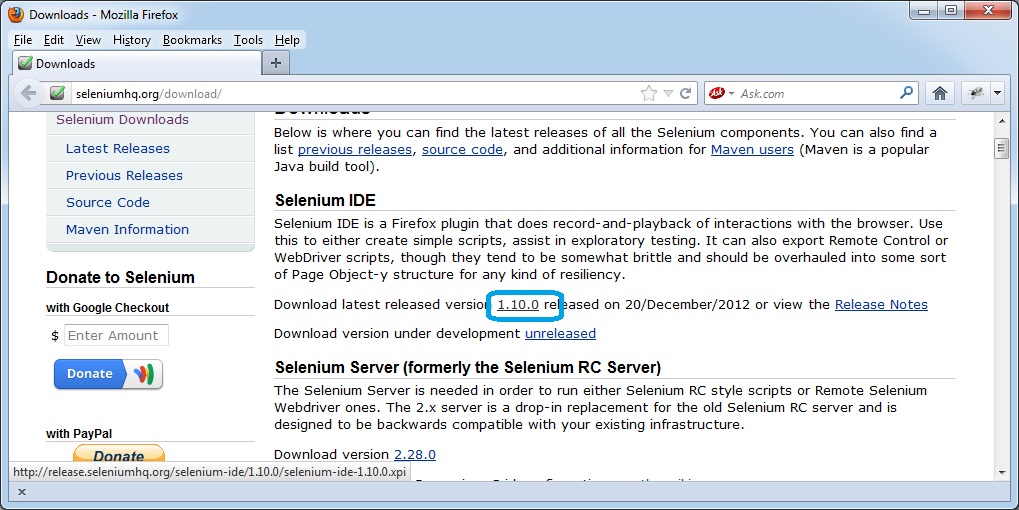Viewport: 1019px width, 510px height.
Task: Click the 'with PayPal' label
Action: (79, 434)
